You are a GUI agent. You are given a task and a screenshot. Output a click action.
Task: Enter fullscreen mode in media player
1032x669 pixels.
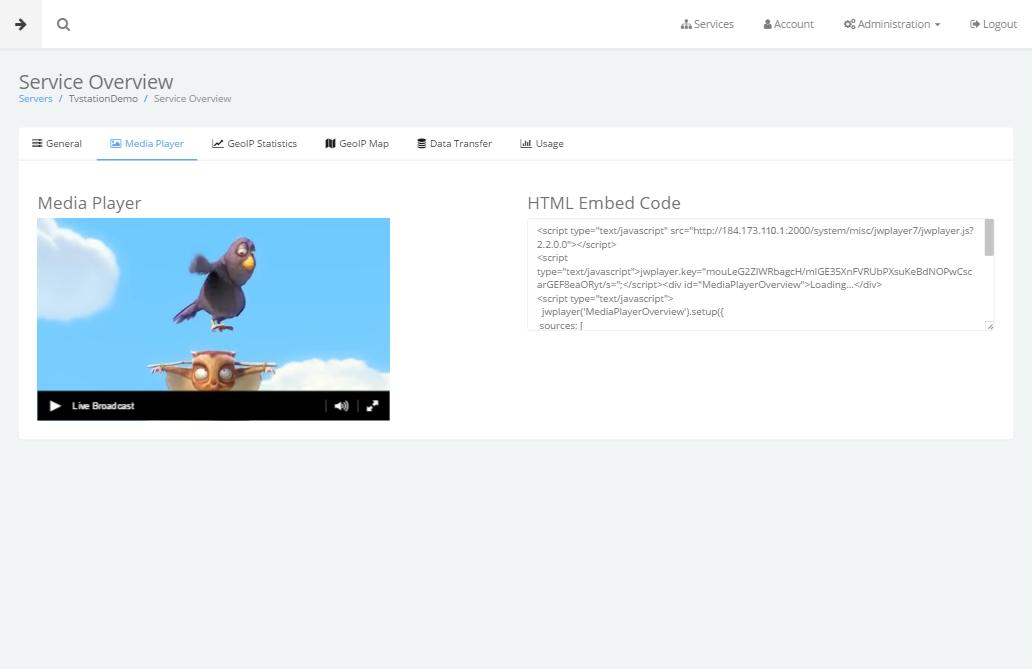[x=373, y=406]
